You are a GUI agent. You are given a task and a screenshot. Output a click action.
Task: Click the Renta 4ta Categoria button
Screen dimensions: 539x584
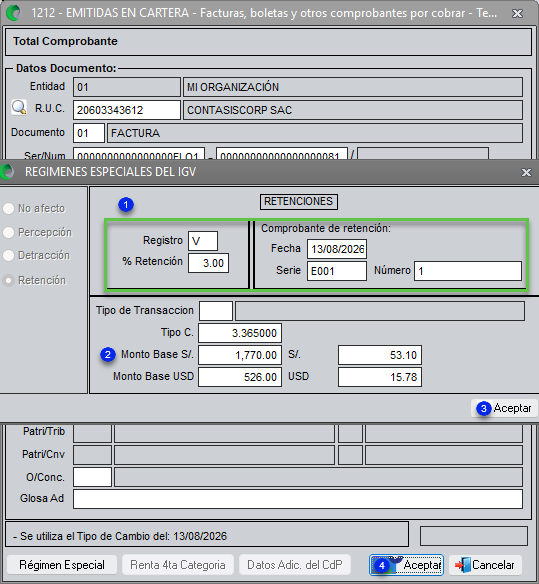coord(178,565)
